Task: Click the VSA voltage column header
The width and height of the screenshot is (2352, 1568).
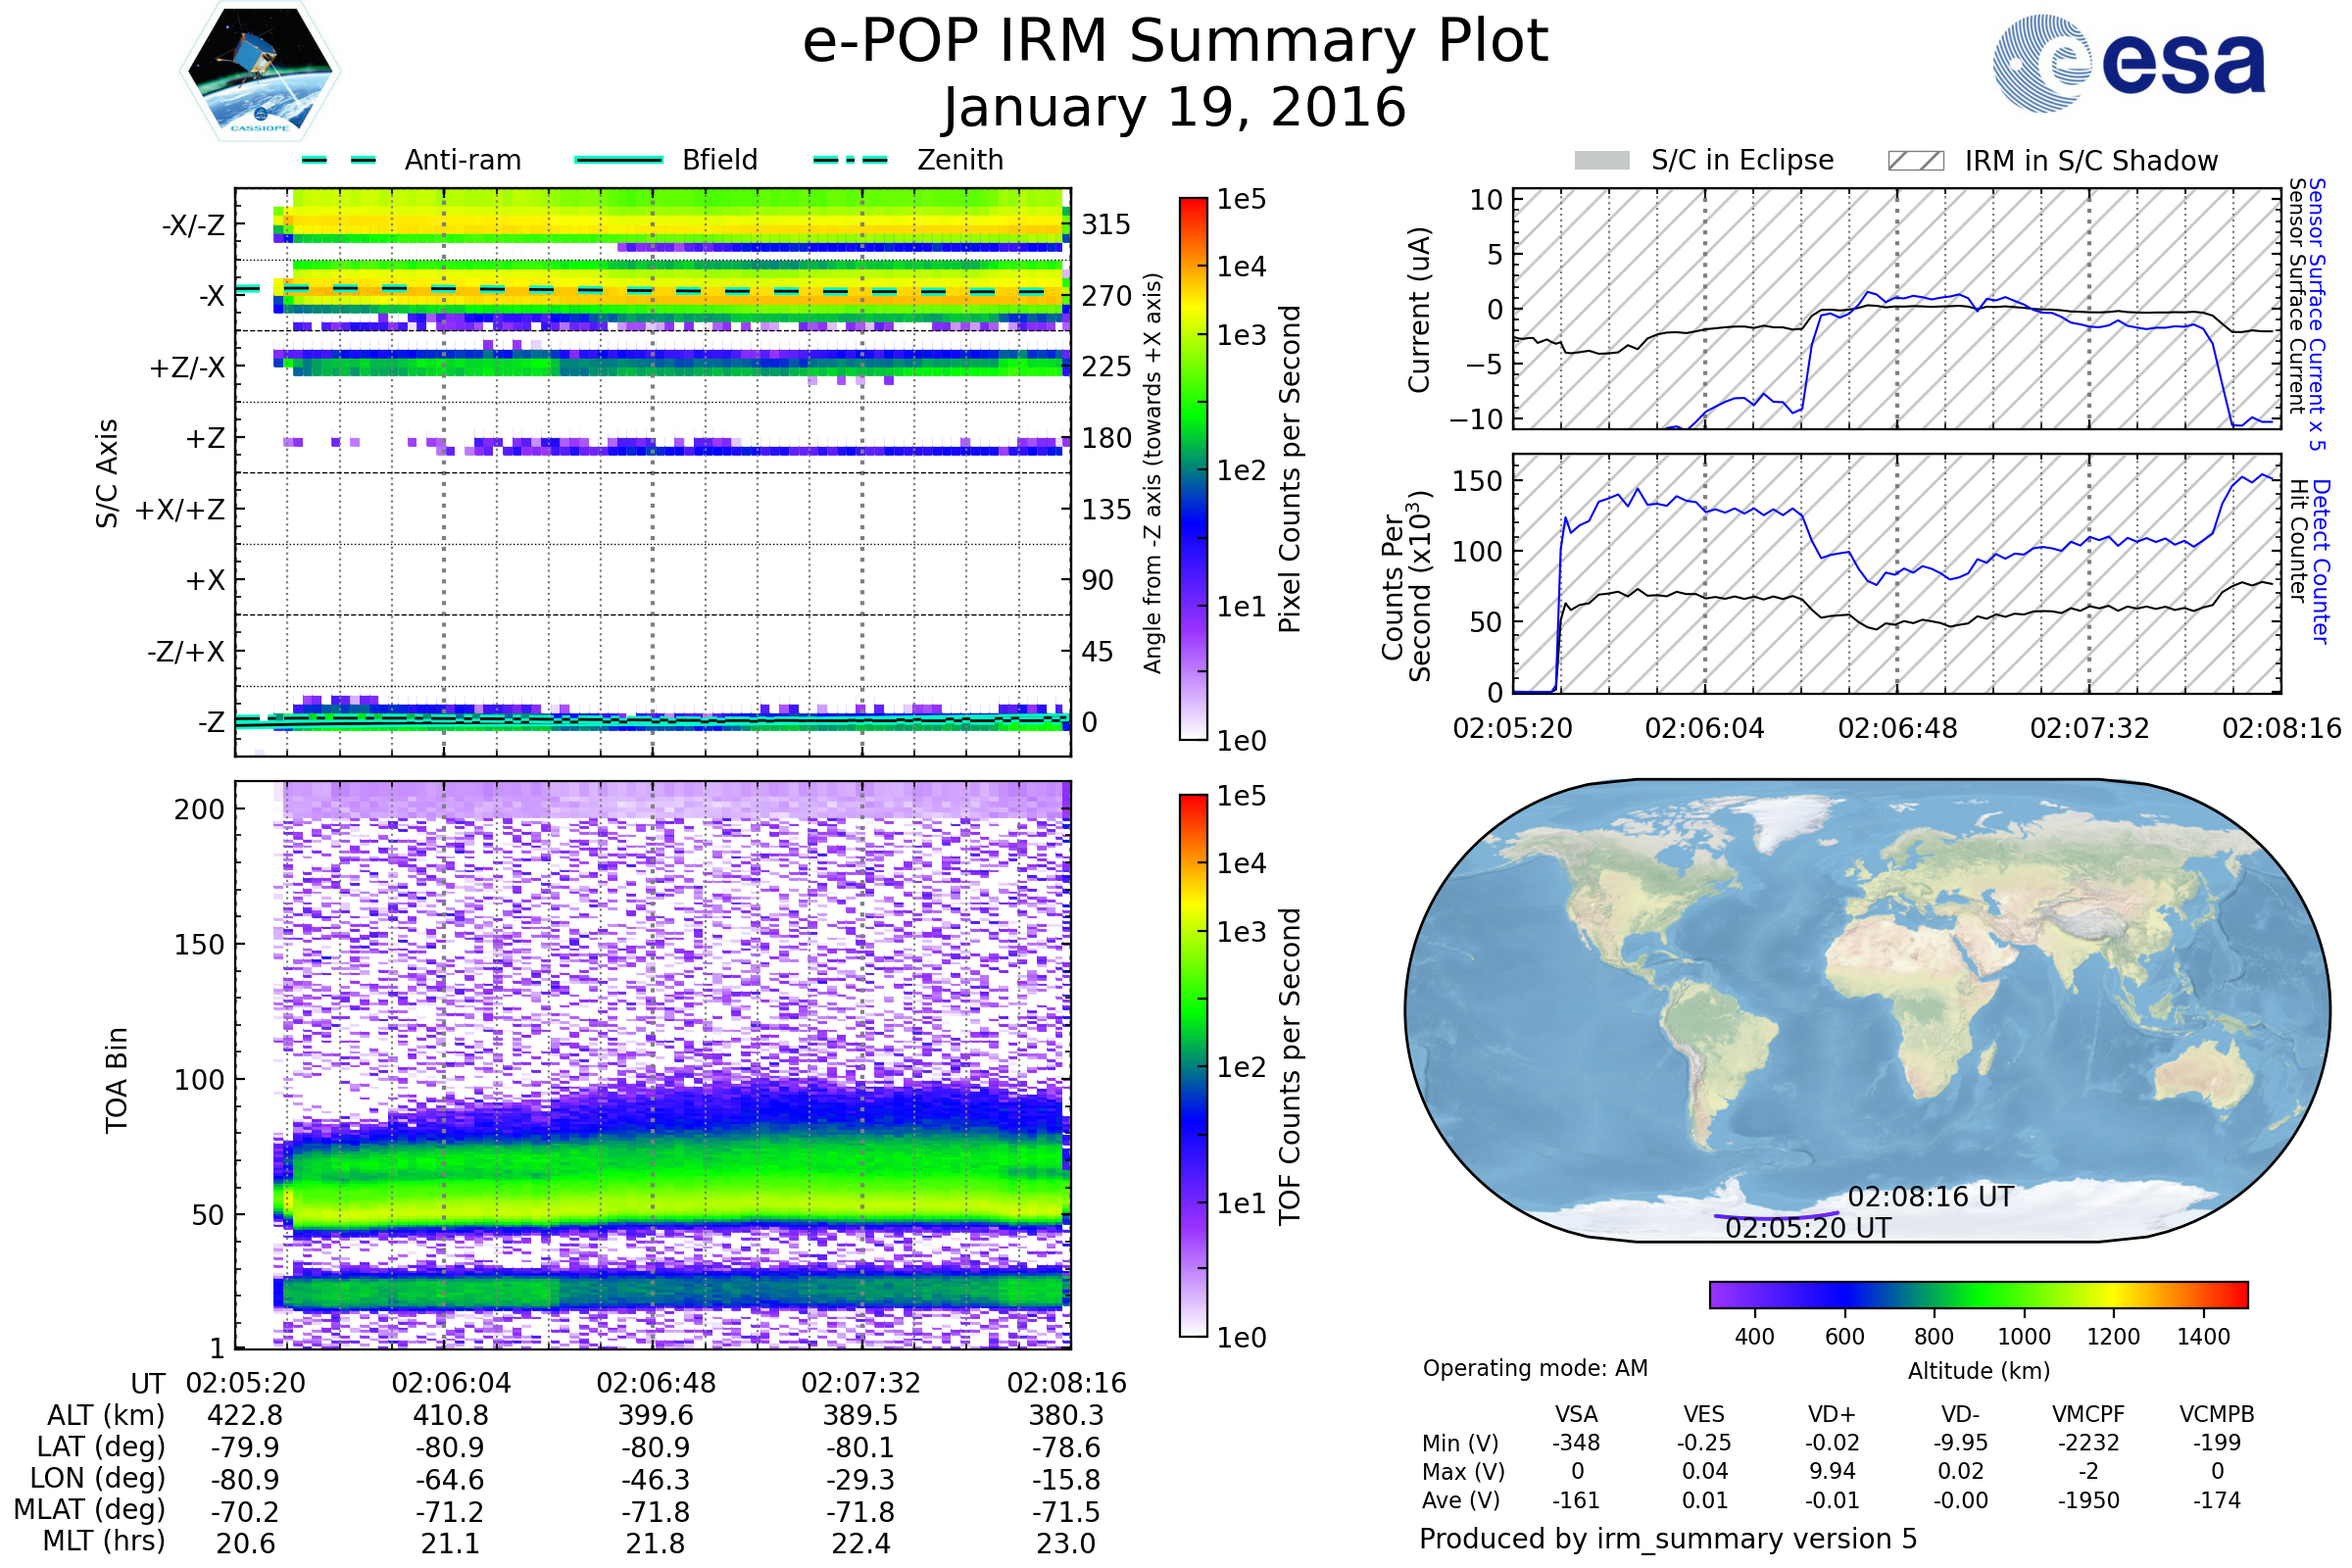Action: (x=1576, y=1414)
